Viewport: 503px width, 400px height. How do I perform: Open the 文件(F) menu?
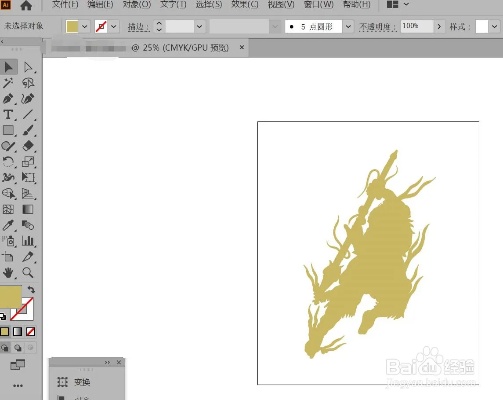pos(65,5)
